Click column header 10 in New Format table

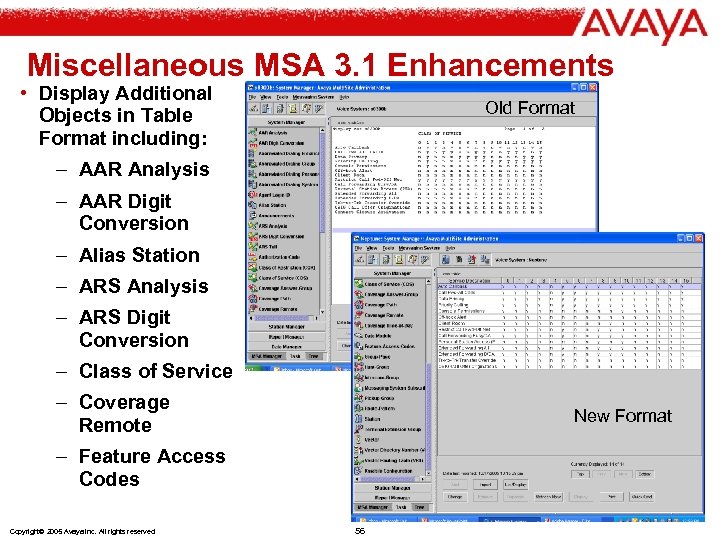(627, 280)
